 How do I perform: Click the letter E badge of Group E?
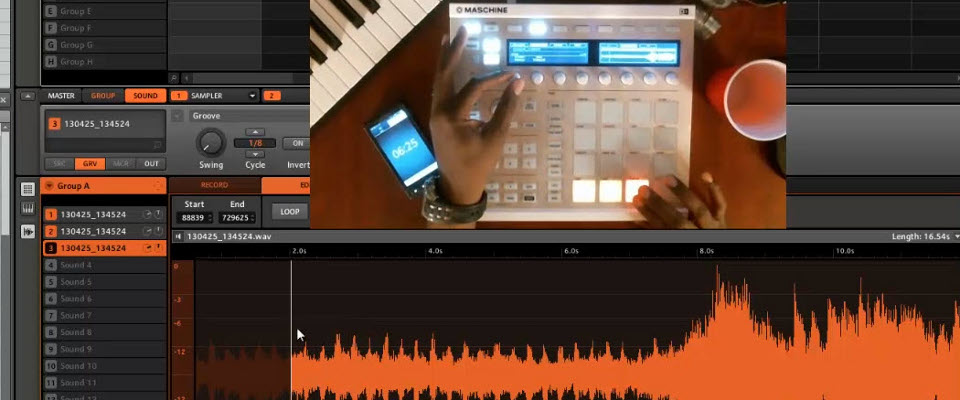tap(50, 11)
